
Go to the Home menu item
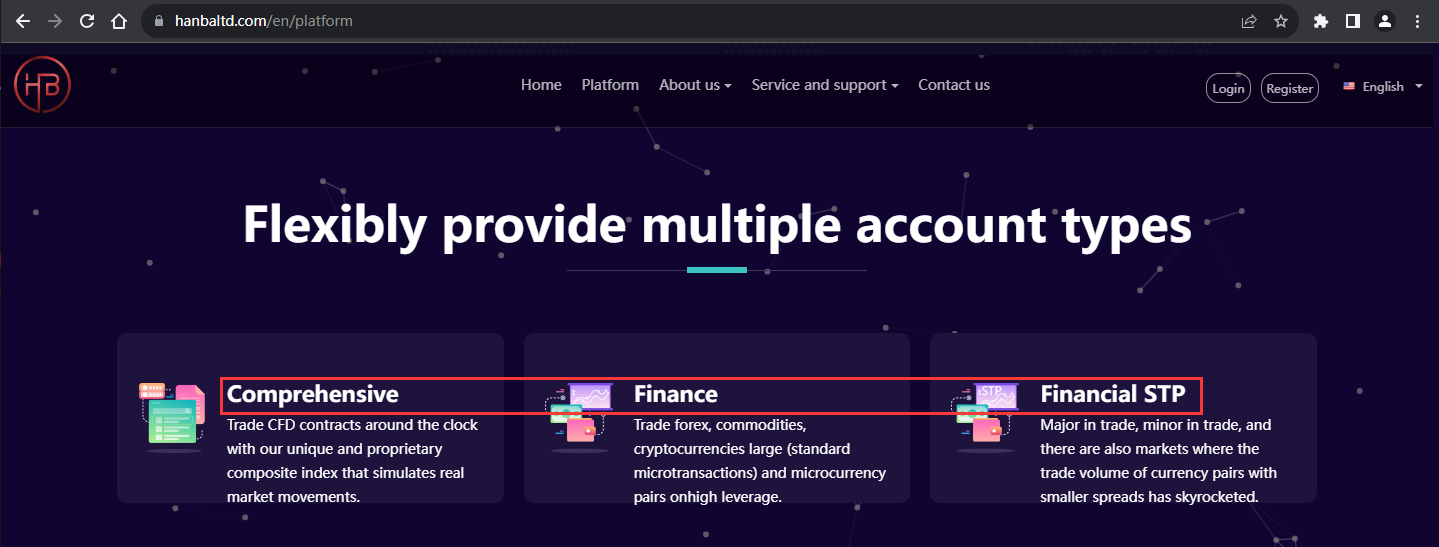point(541,85)
